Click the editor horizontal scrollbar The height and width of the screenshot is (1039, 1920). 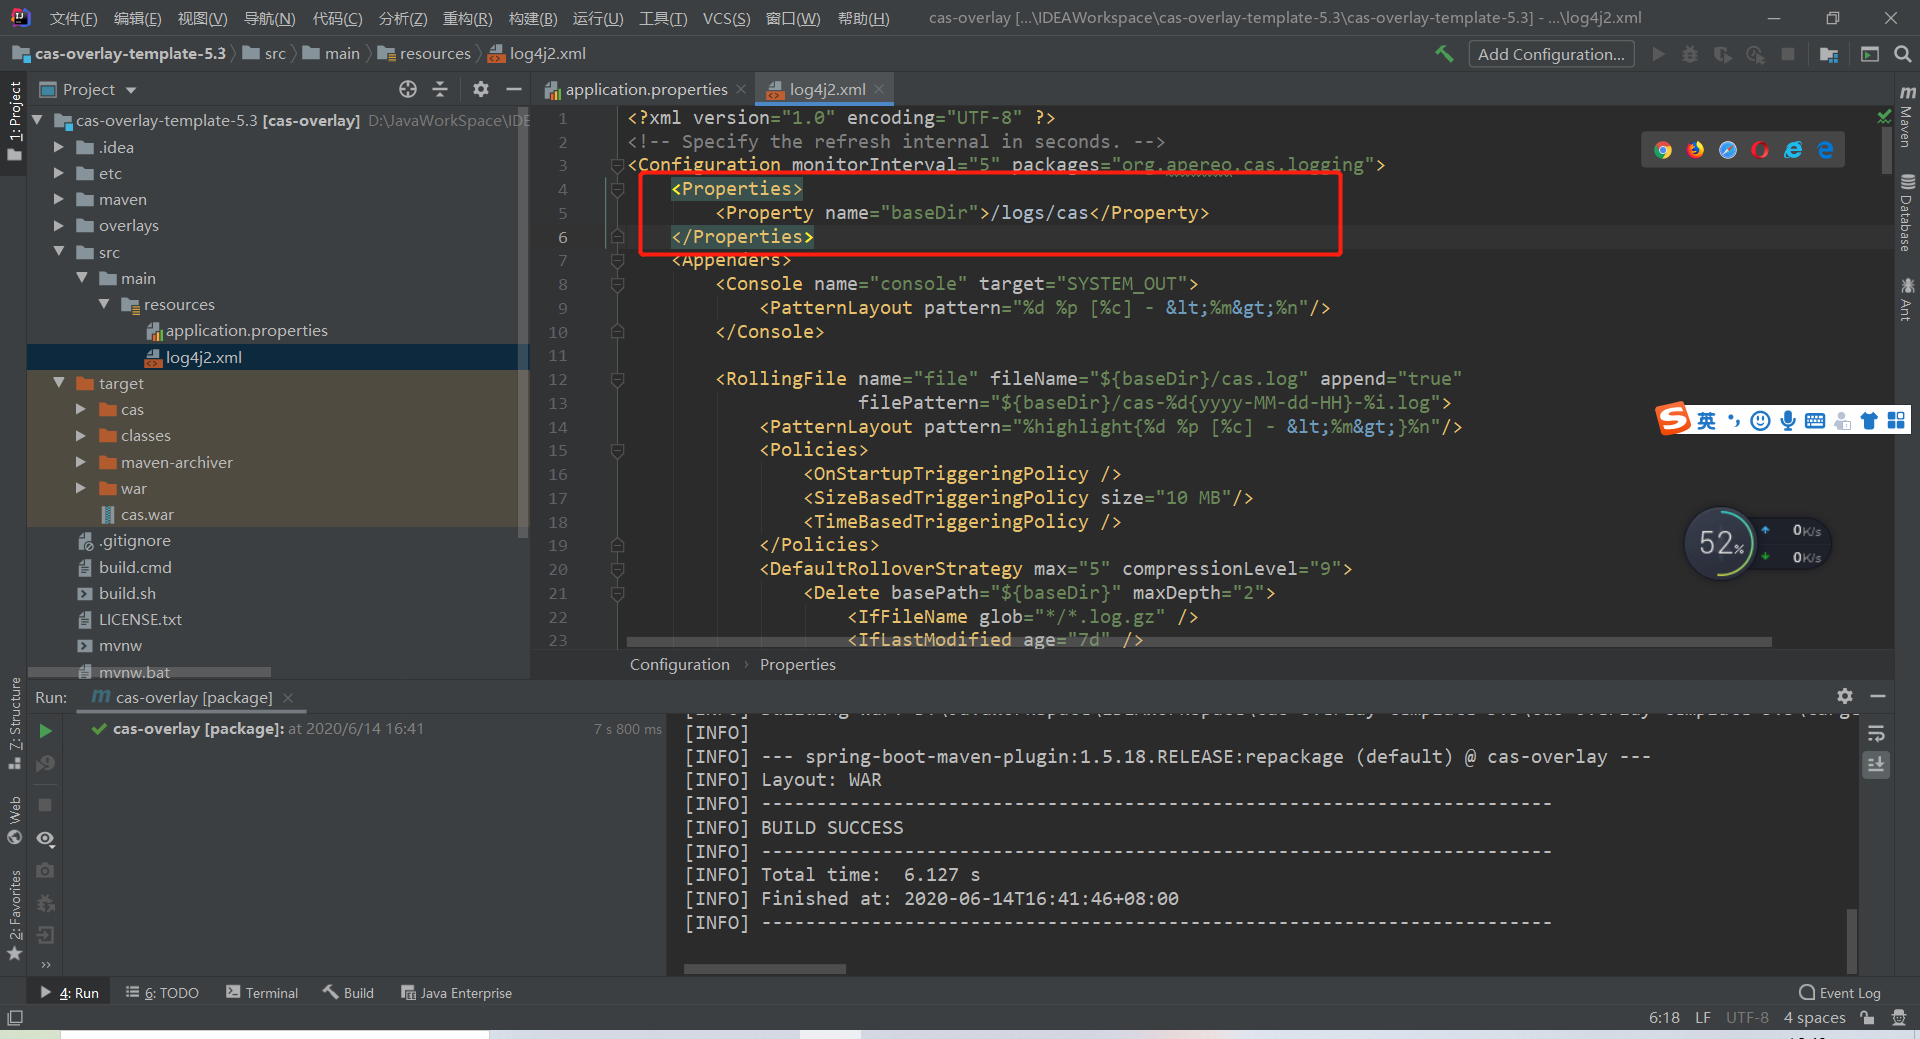tap(1199, 642)
